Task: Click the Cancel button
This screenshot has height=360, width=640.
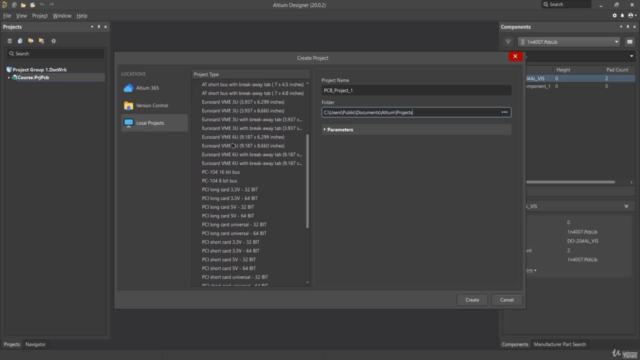Action: (507, 300)
